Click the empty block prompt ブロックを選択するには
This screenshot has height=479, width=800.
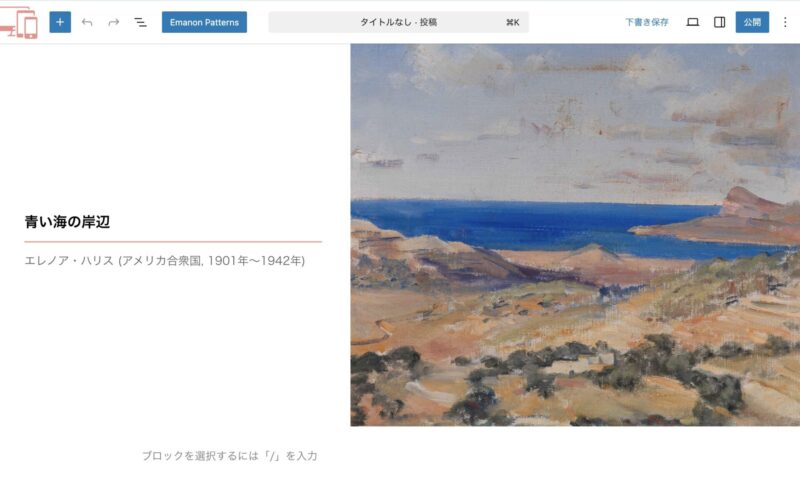(229, 456)
